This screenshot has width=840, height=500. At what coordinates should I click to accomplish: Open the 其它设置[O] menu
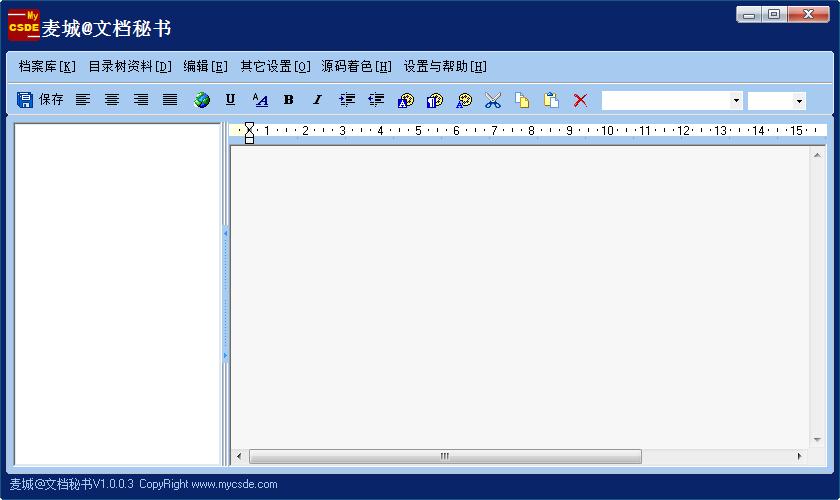[x=275, y=66]
